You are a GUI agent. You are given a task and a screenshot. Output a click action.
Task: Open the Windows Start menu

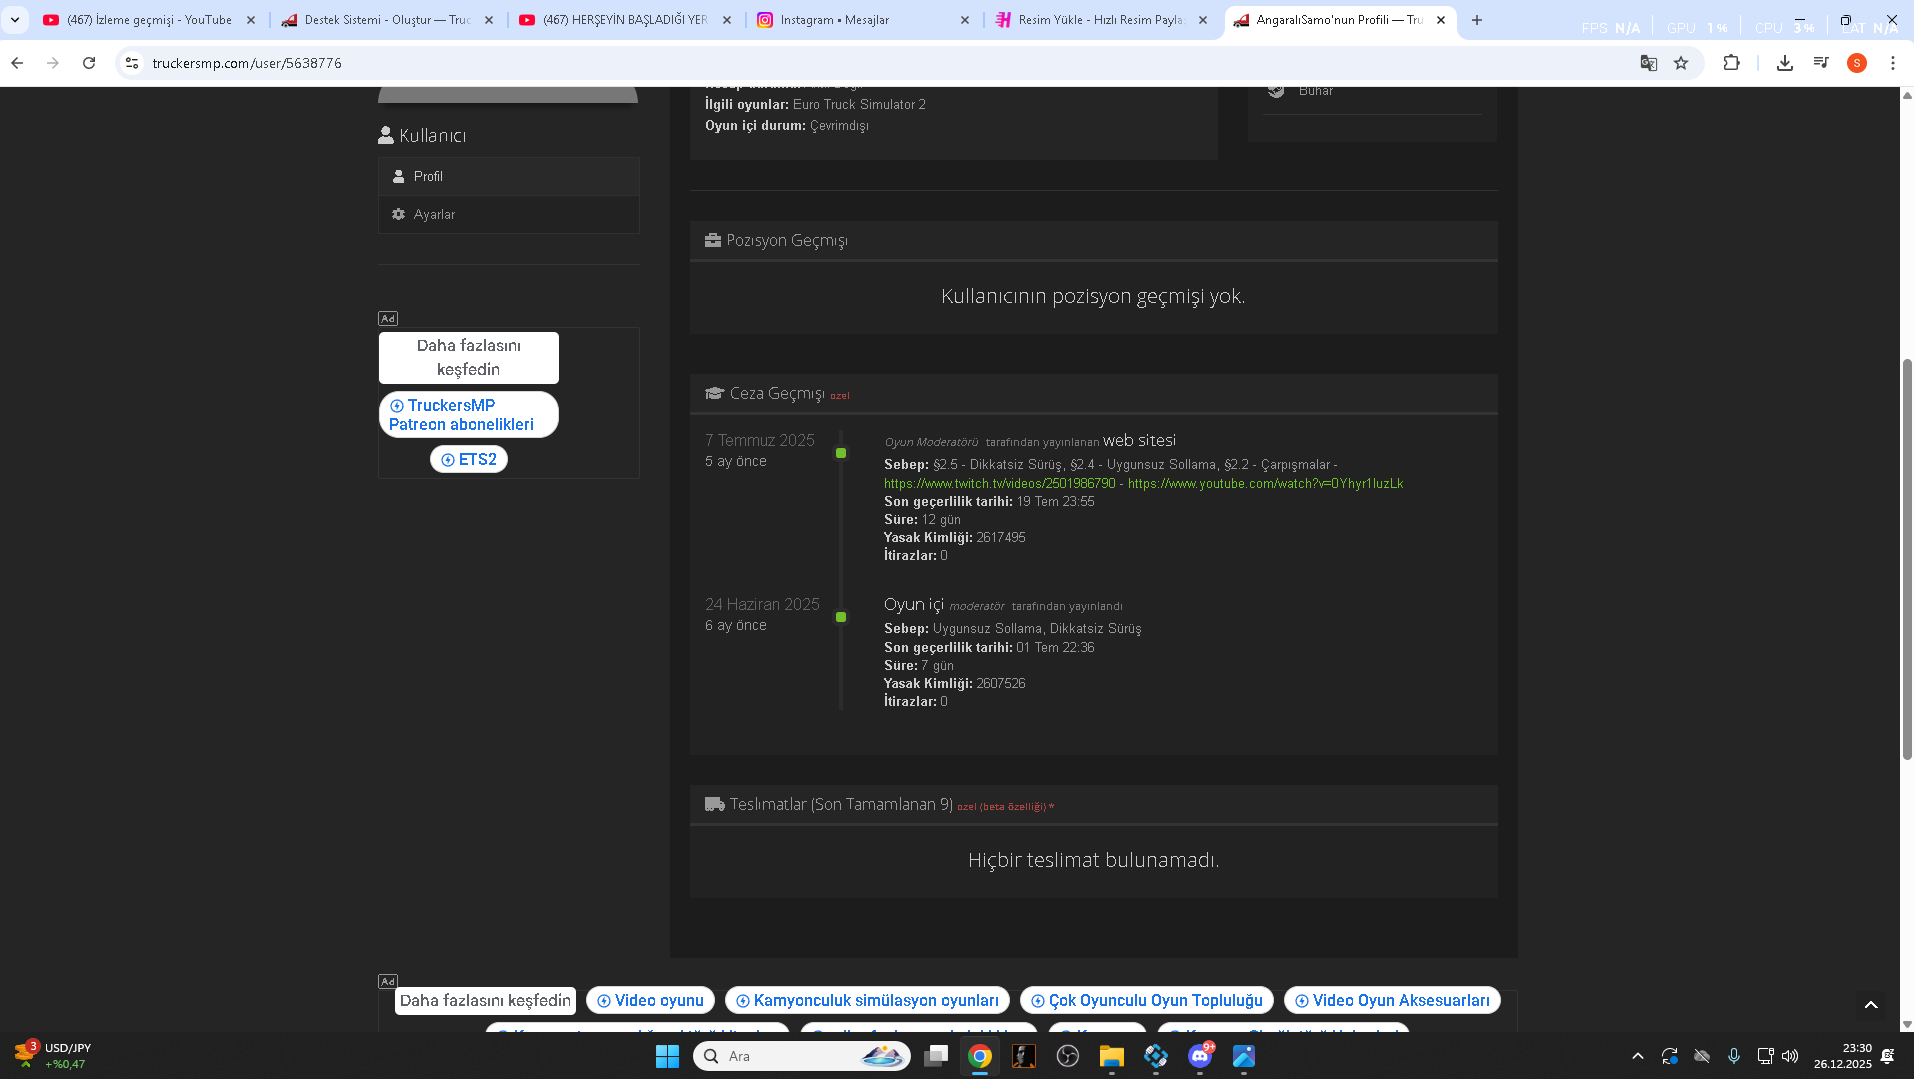click(667, 1056)
